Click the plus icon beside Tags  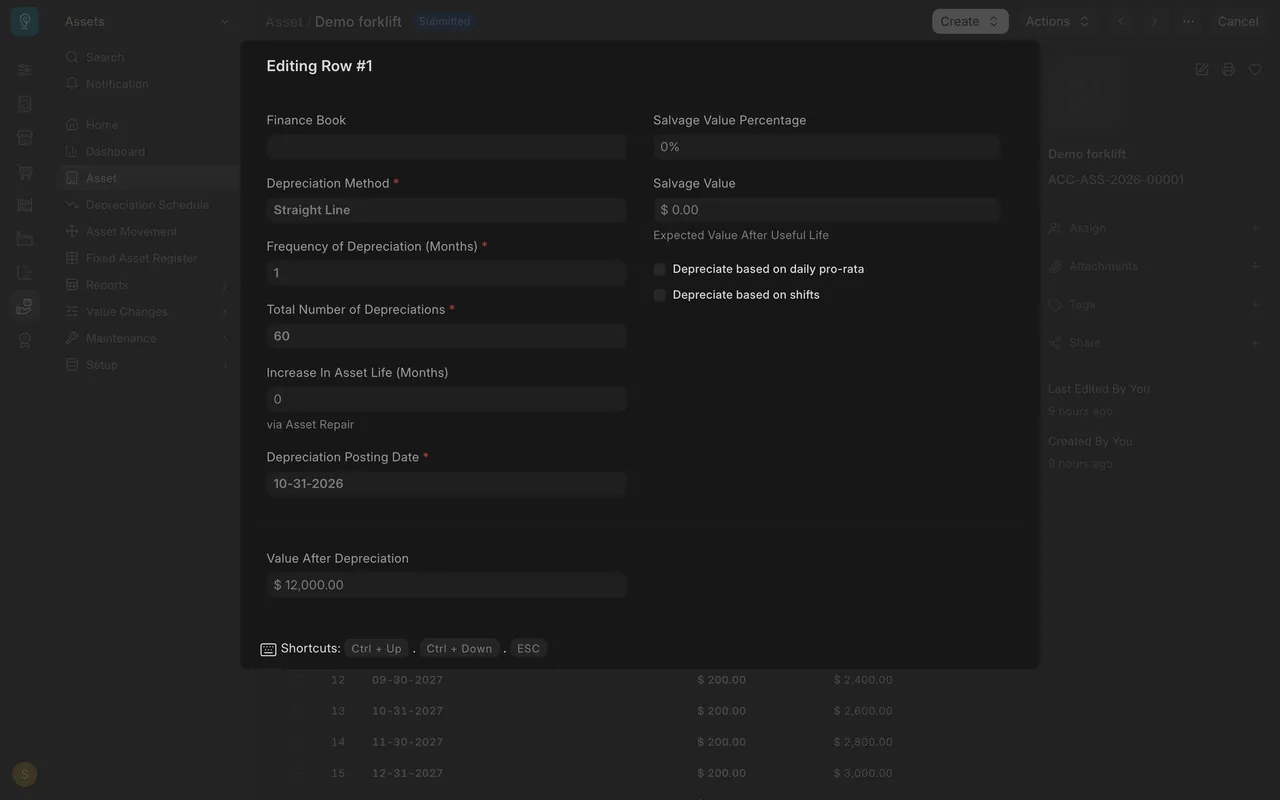[x=1255, y=304]
